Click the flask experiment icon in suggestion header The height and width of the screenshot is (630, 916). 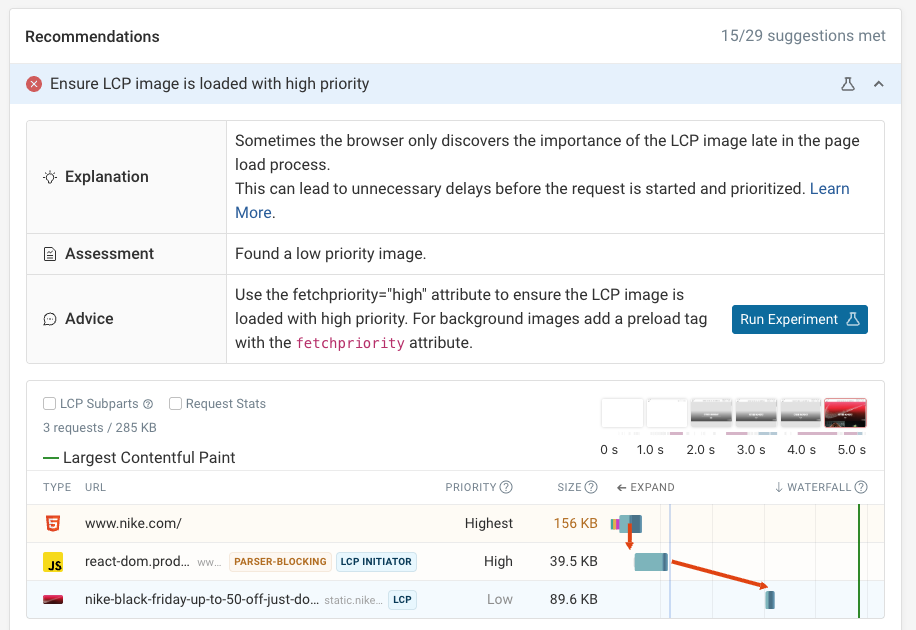848,84
